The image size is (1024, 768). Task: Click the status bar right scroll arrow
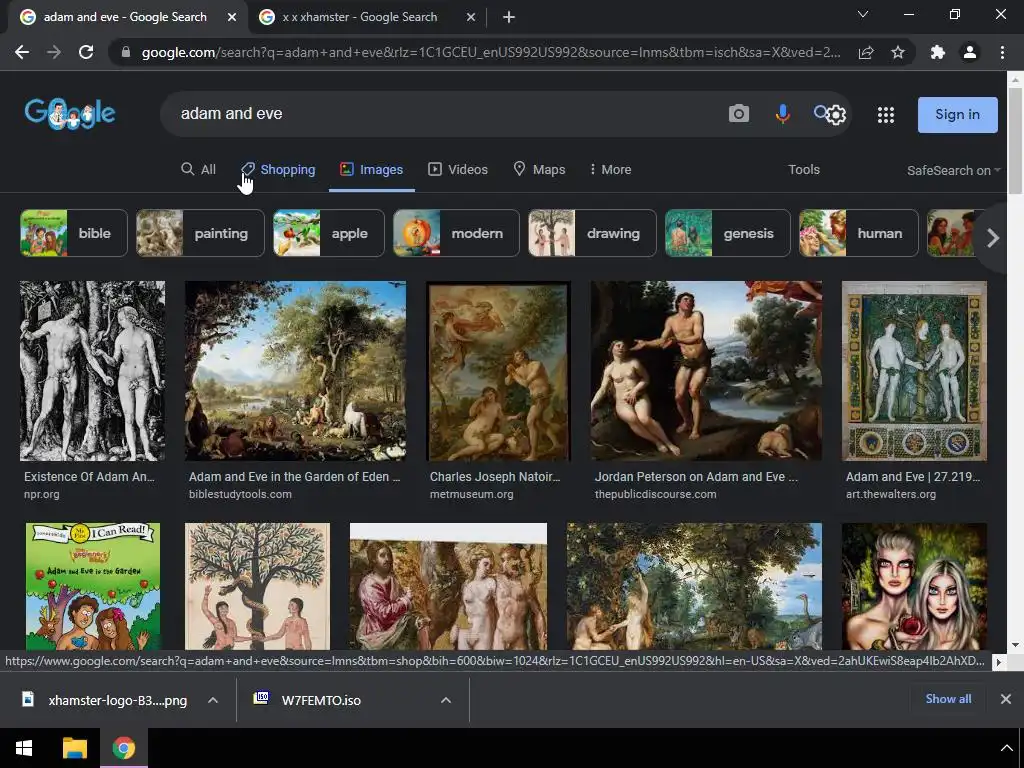point(998,662)
